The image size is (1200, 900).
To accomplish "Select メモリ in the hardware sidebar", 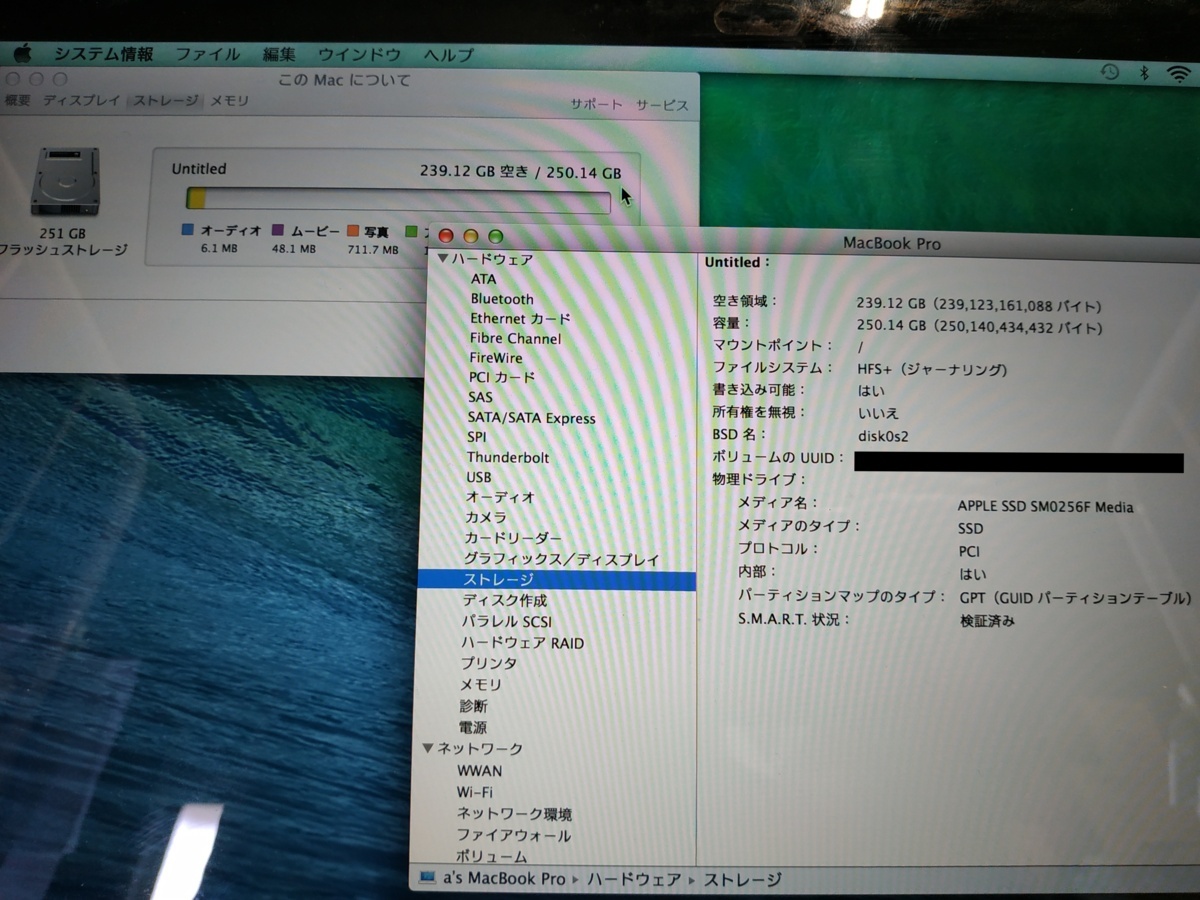I will (x=480, y=685).
